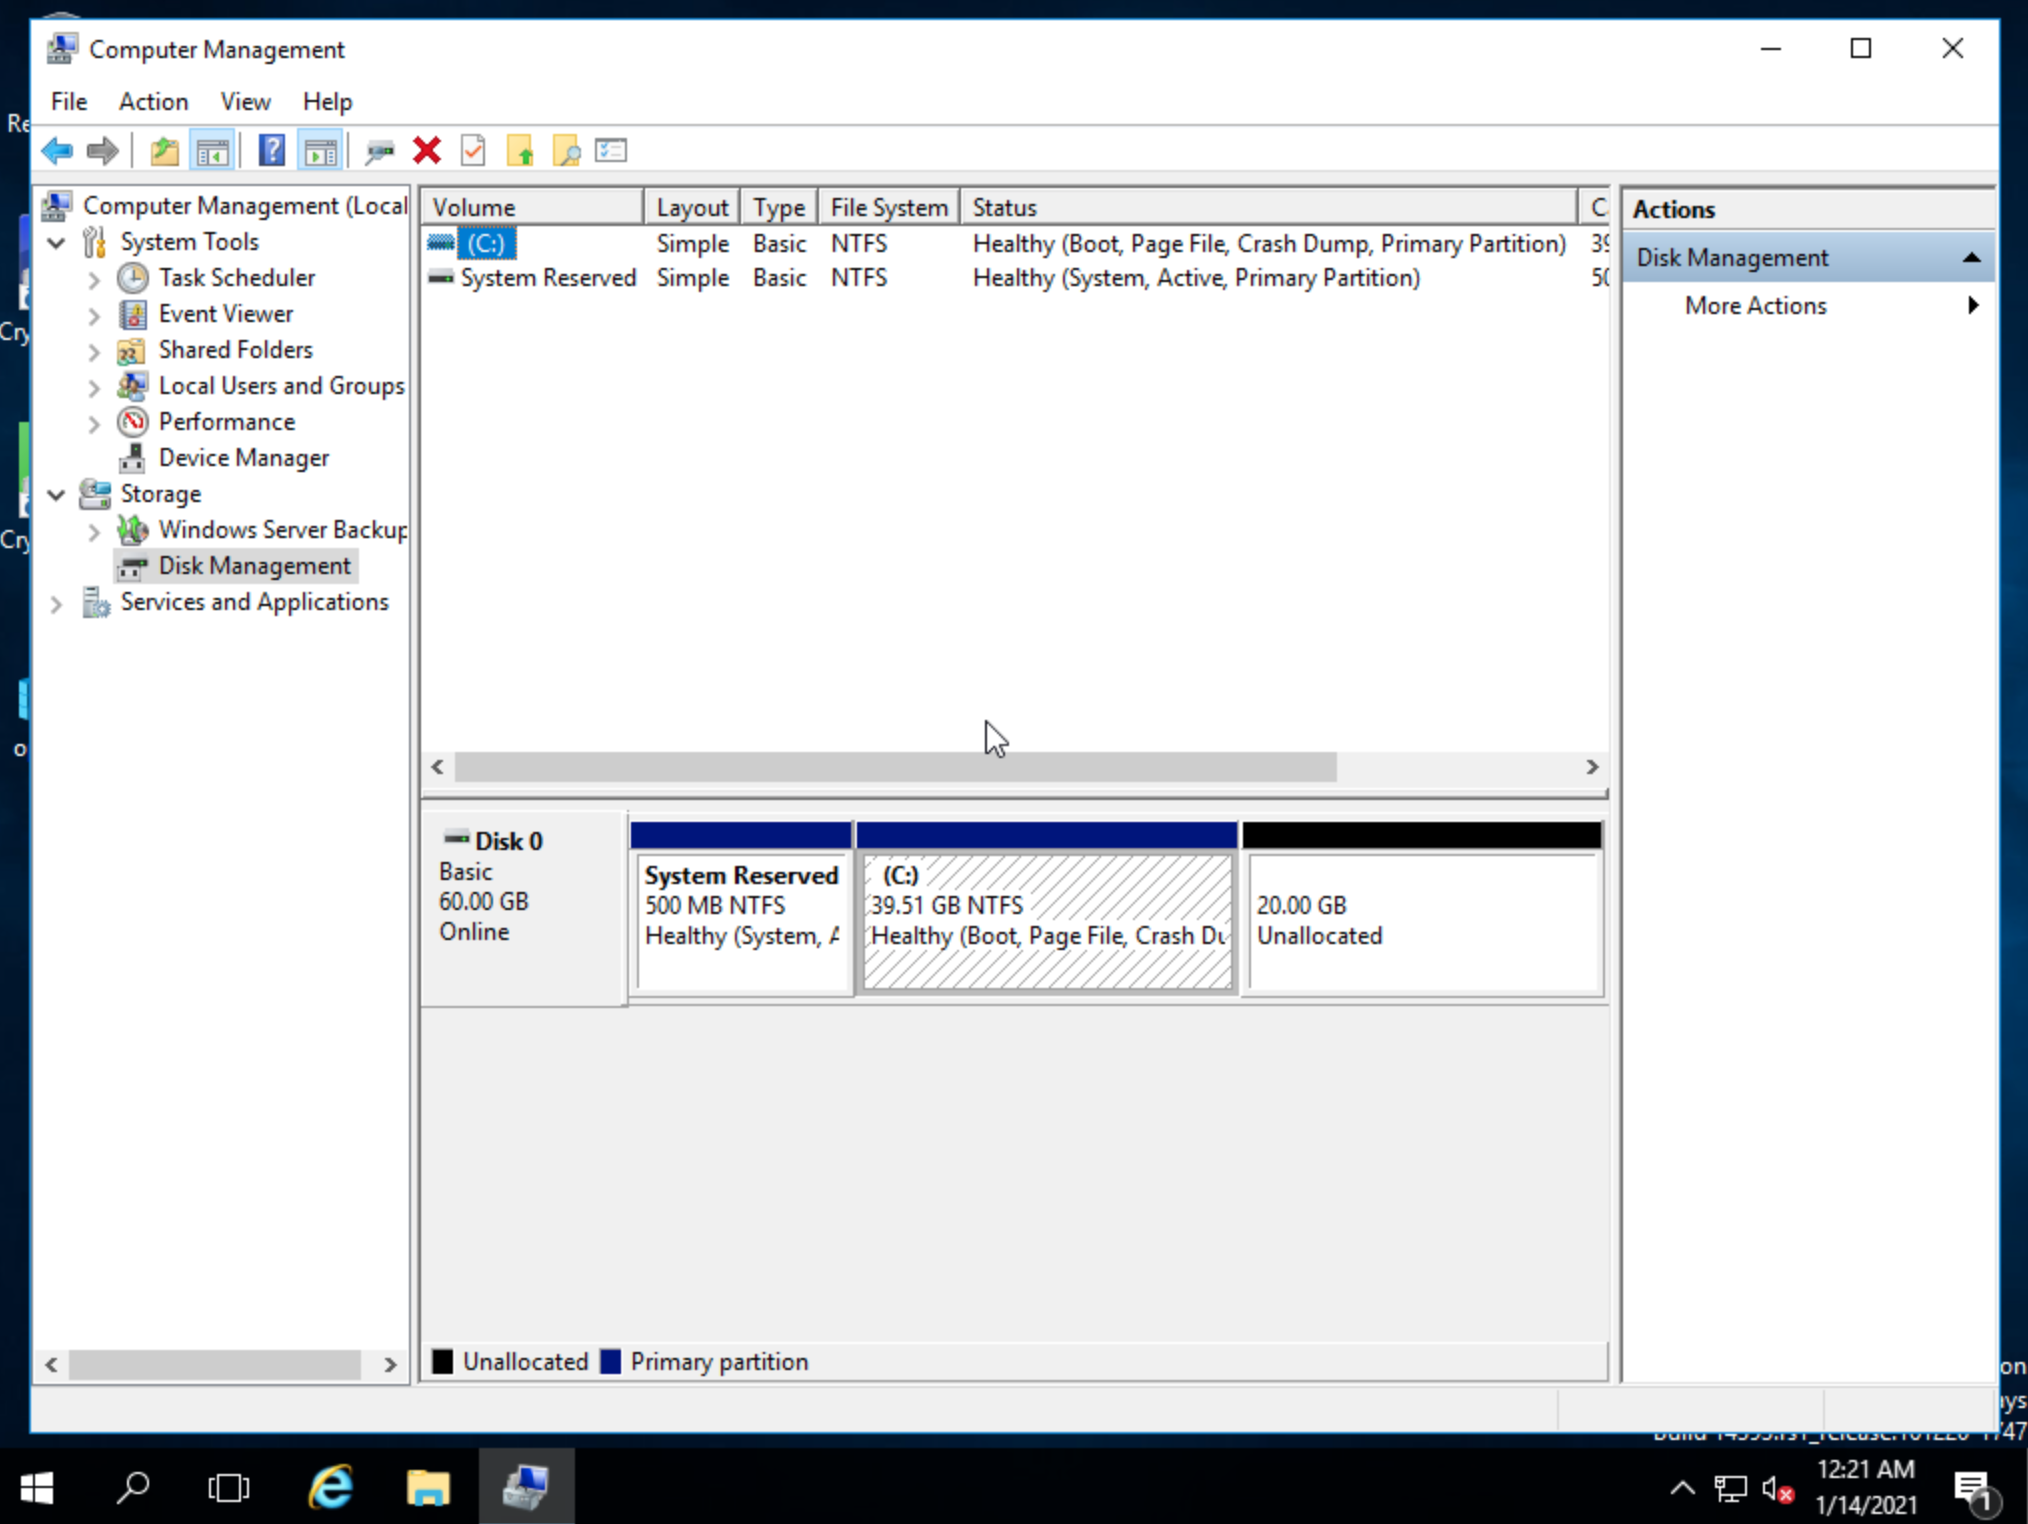Click the Stop icon in toolbar
2028x1524 pixels.
(x=426, y=149)
